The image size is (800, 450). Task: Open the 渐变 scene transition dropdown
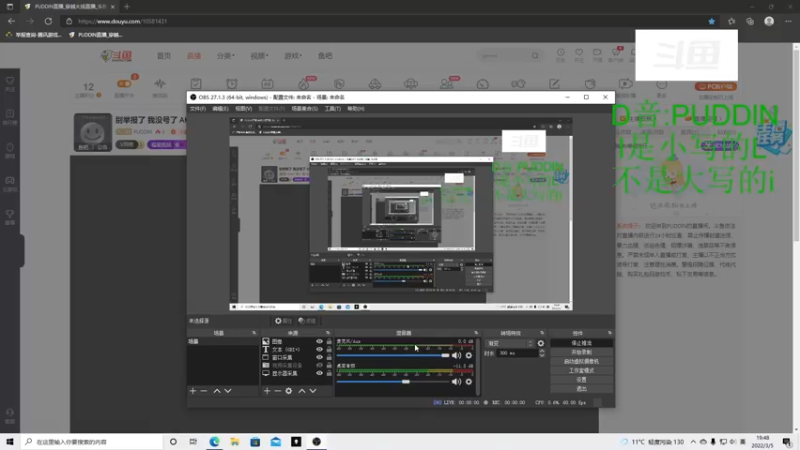click(x=509, y=343)
